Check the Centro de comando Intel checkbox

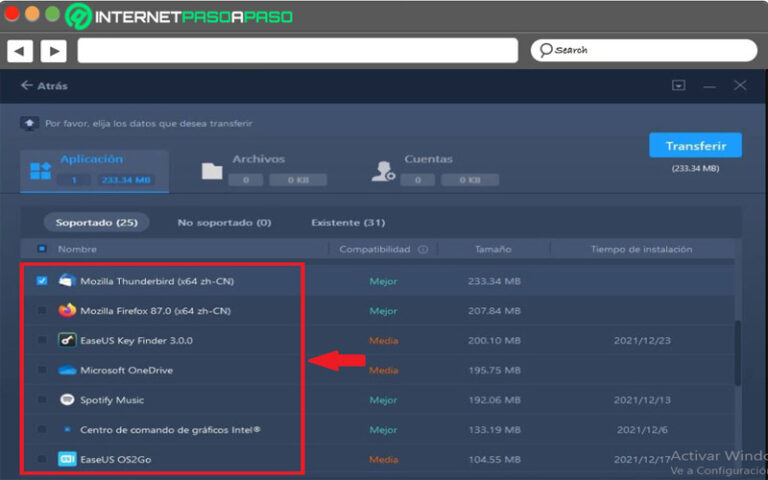[x=42, y=430]
